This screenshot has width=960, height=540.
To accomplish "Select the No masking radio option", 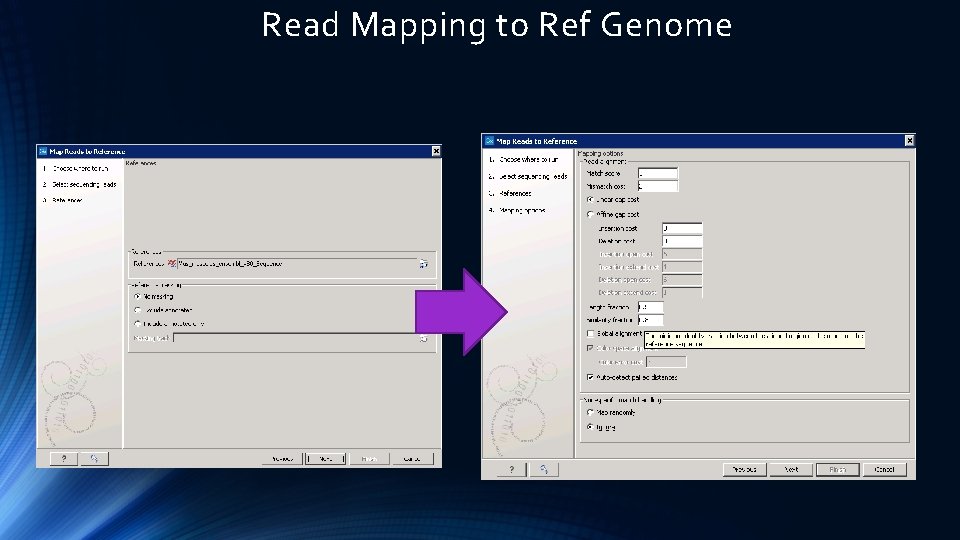I will point(137,296).
